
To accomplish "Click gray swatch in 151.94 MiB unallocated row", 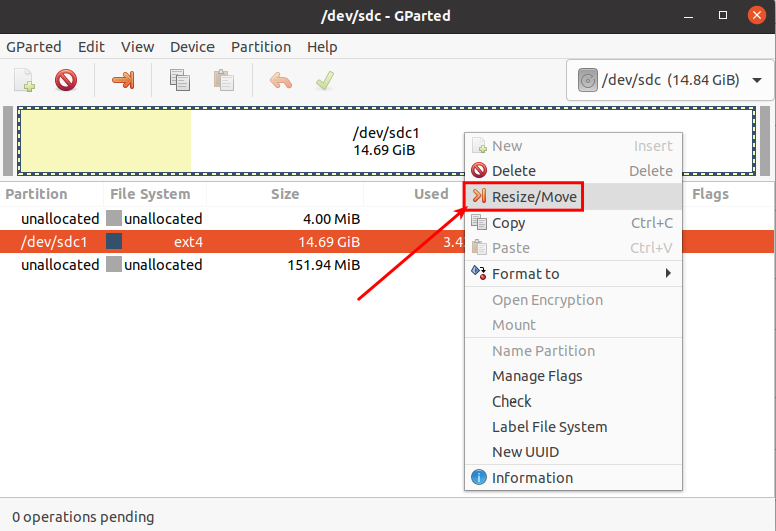I will [114, 264].
